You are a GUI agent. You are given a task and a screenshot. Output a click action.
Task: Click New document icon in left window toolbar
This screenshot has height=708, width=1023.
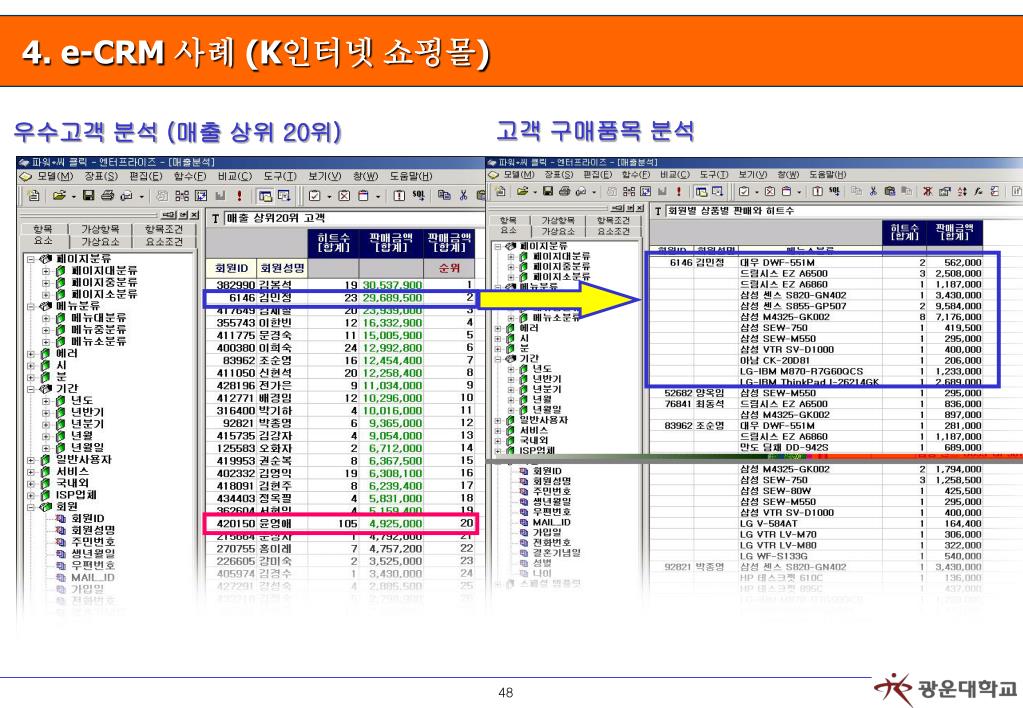[33, 195]
